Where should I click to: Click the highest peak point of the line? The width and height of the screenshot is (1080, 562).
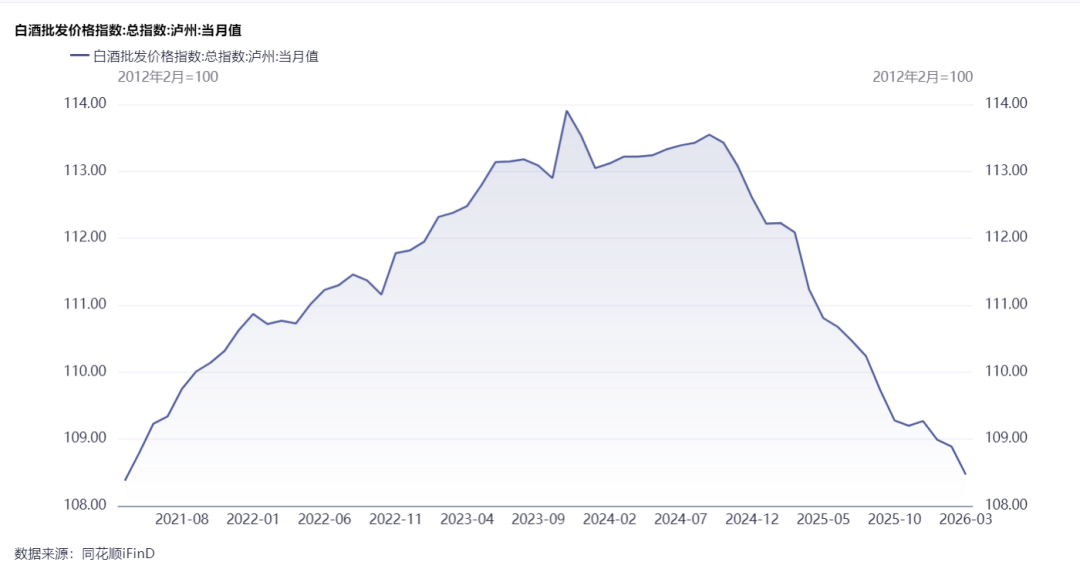[x=567, y=111]
